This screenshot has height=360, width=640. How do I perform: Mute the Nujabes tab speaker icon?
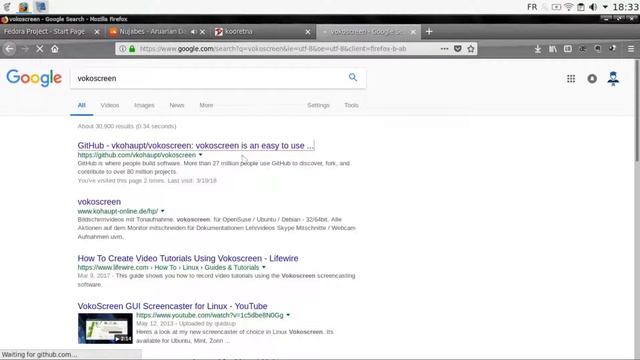(x=193, y=32)
